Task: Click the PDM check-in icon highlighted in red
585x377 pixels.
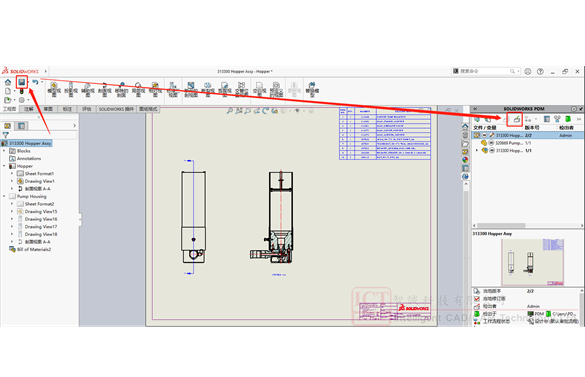Action: [516, 119]
